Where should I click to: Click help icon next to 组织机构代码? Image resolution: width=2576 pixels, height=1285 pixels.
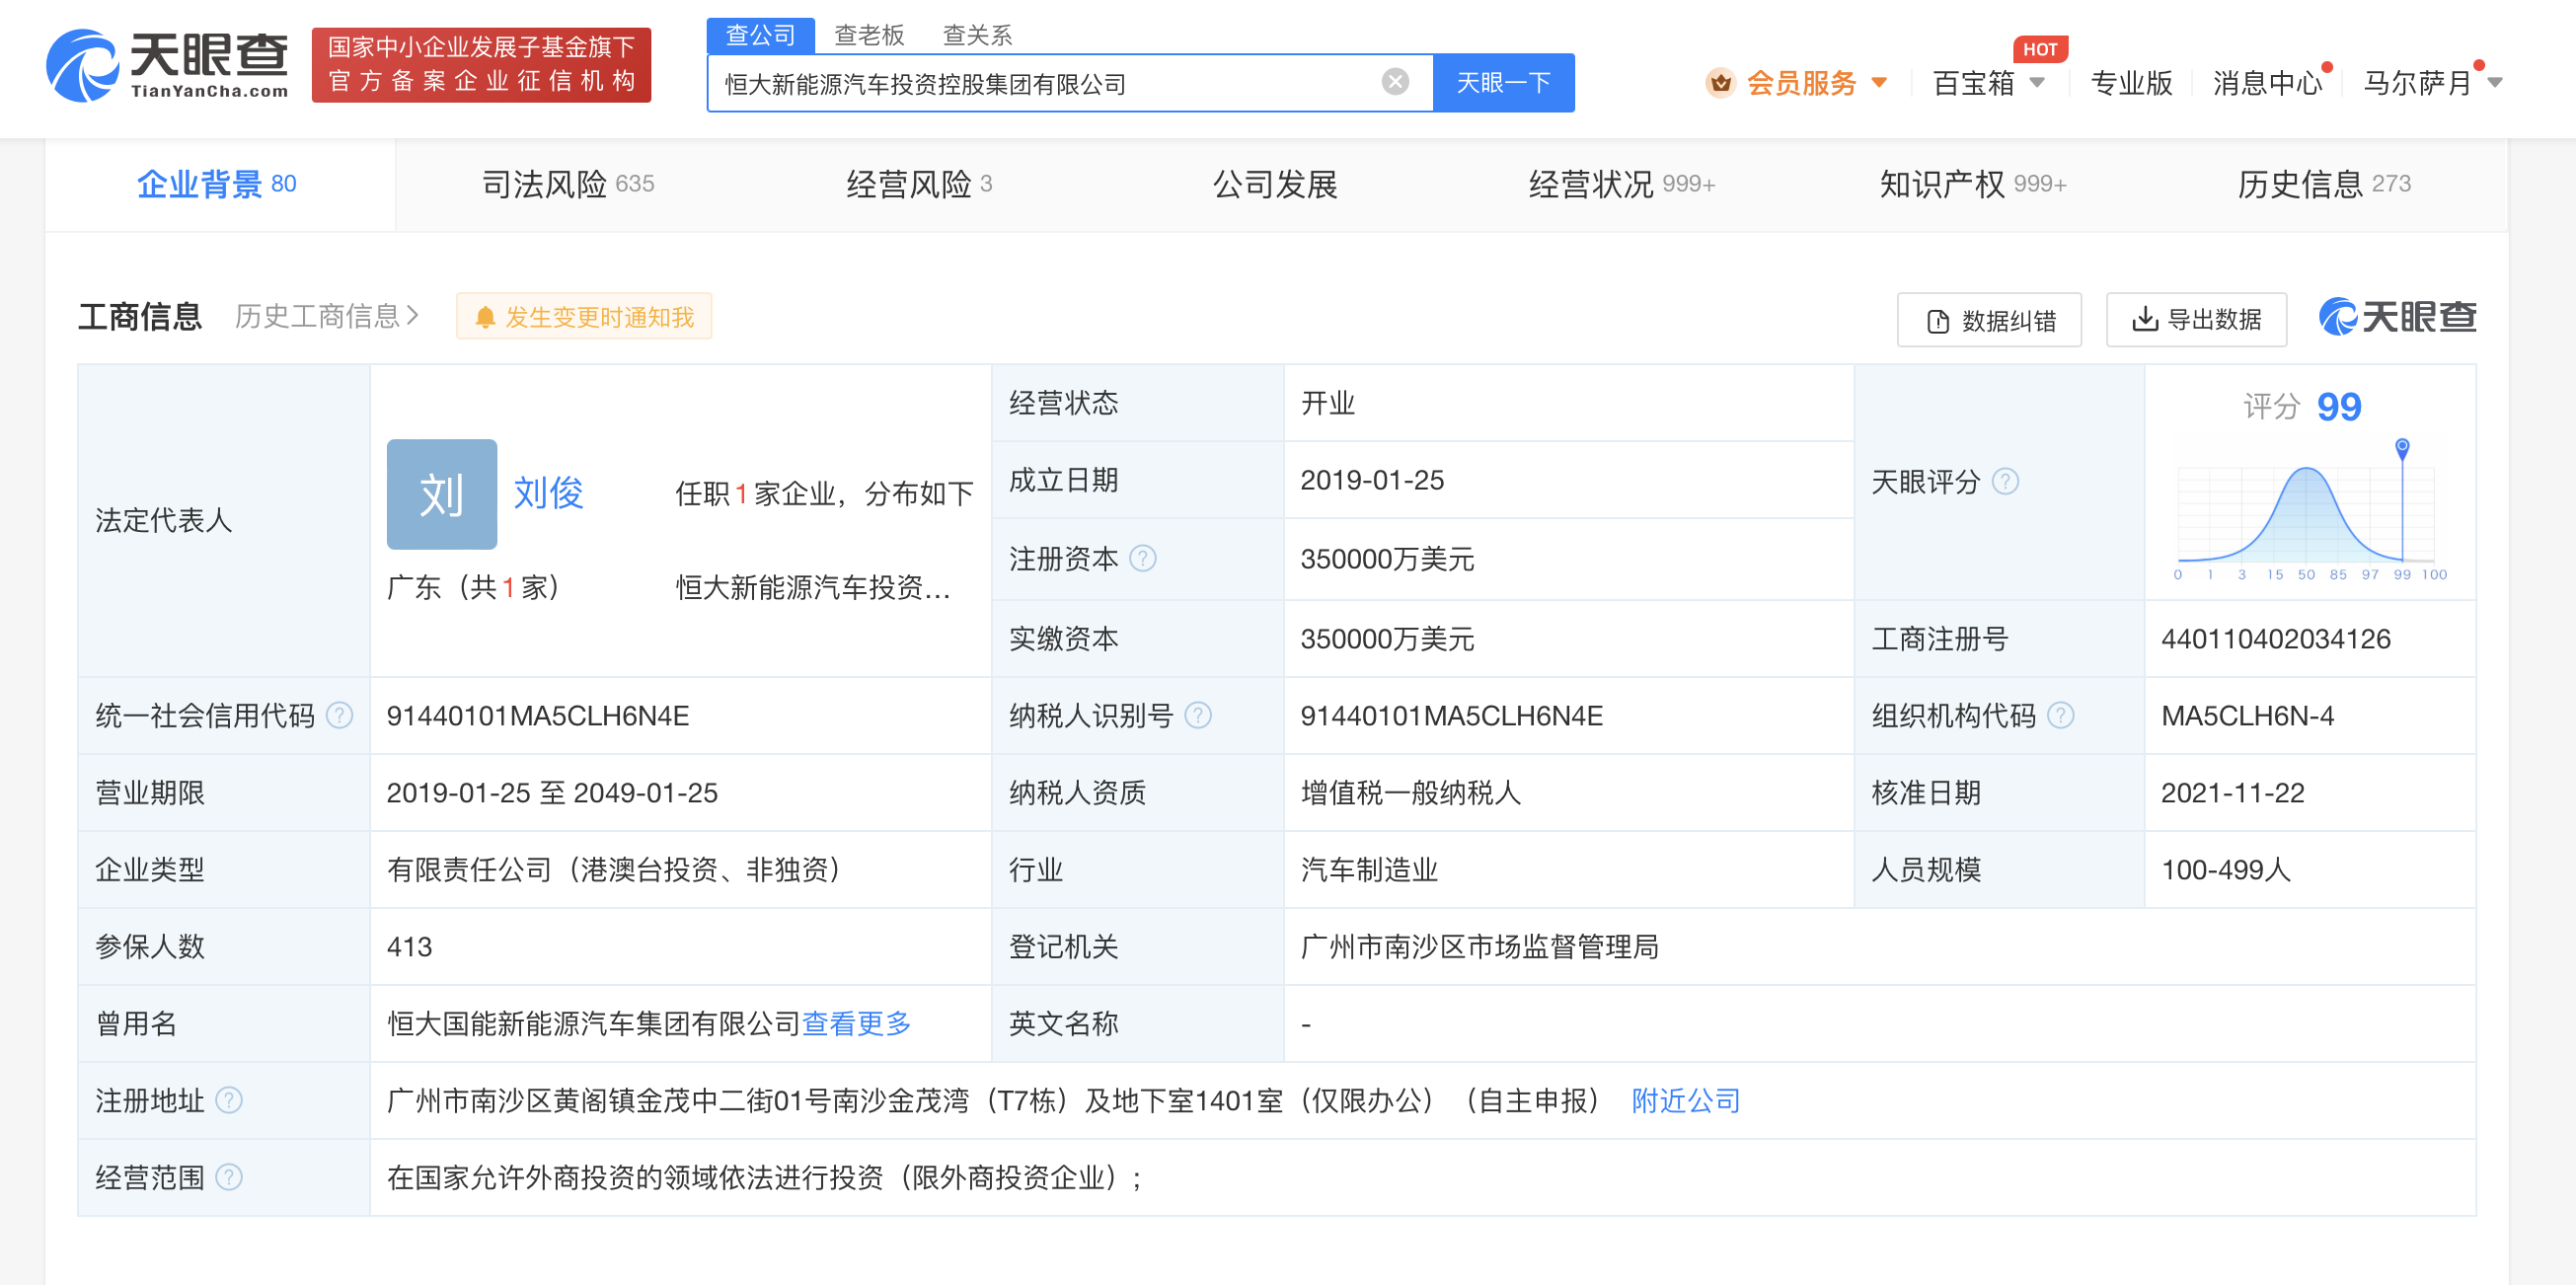2060,716
